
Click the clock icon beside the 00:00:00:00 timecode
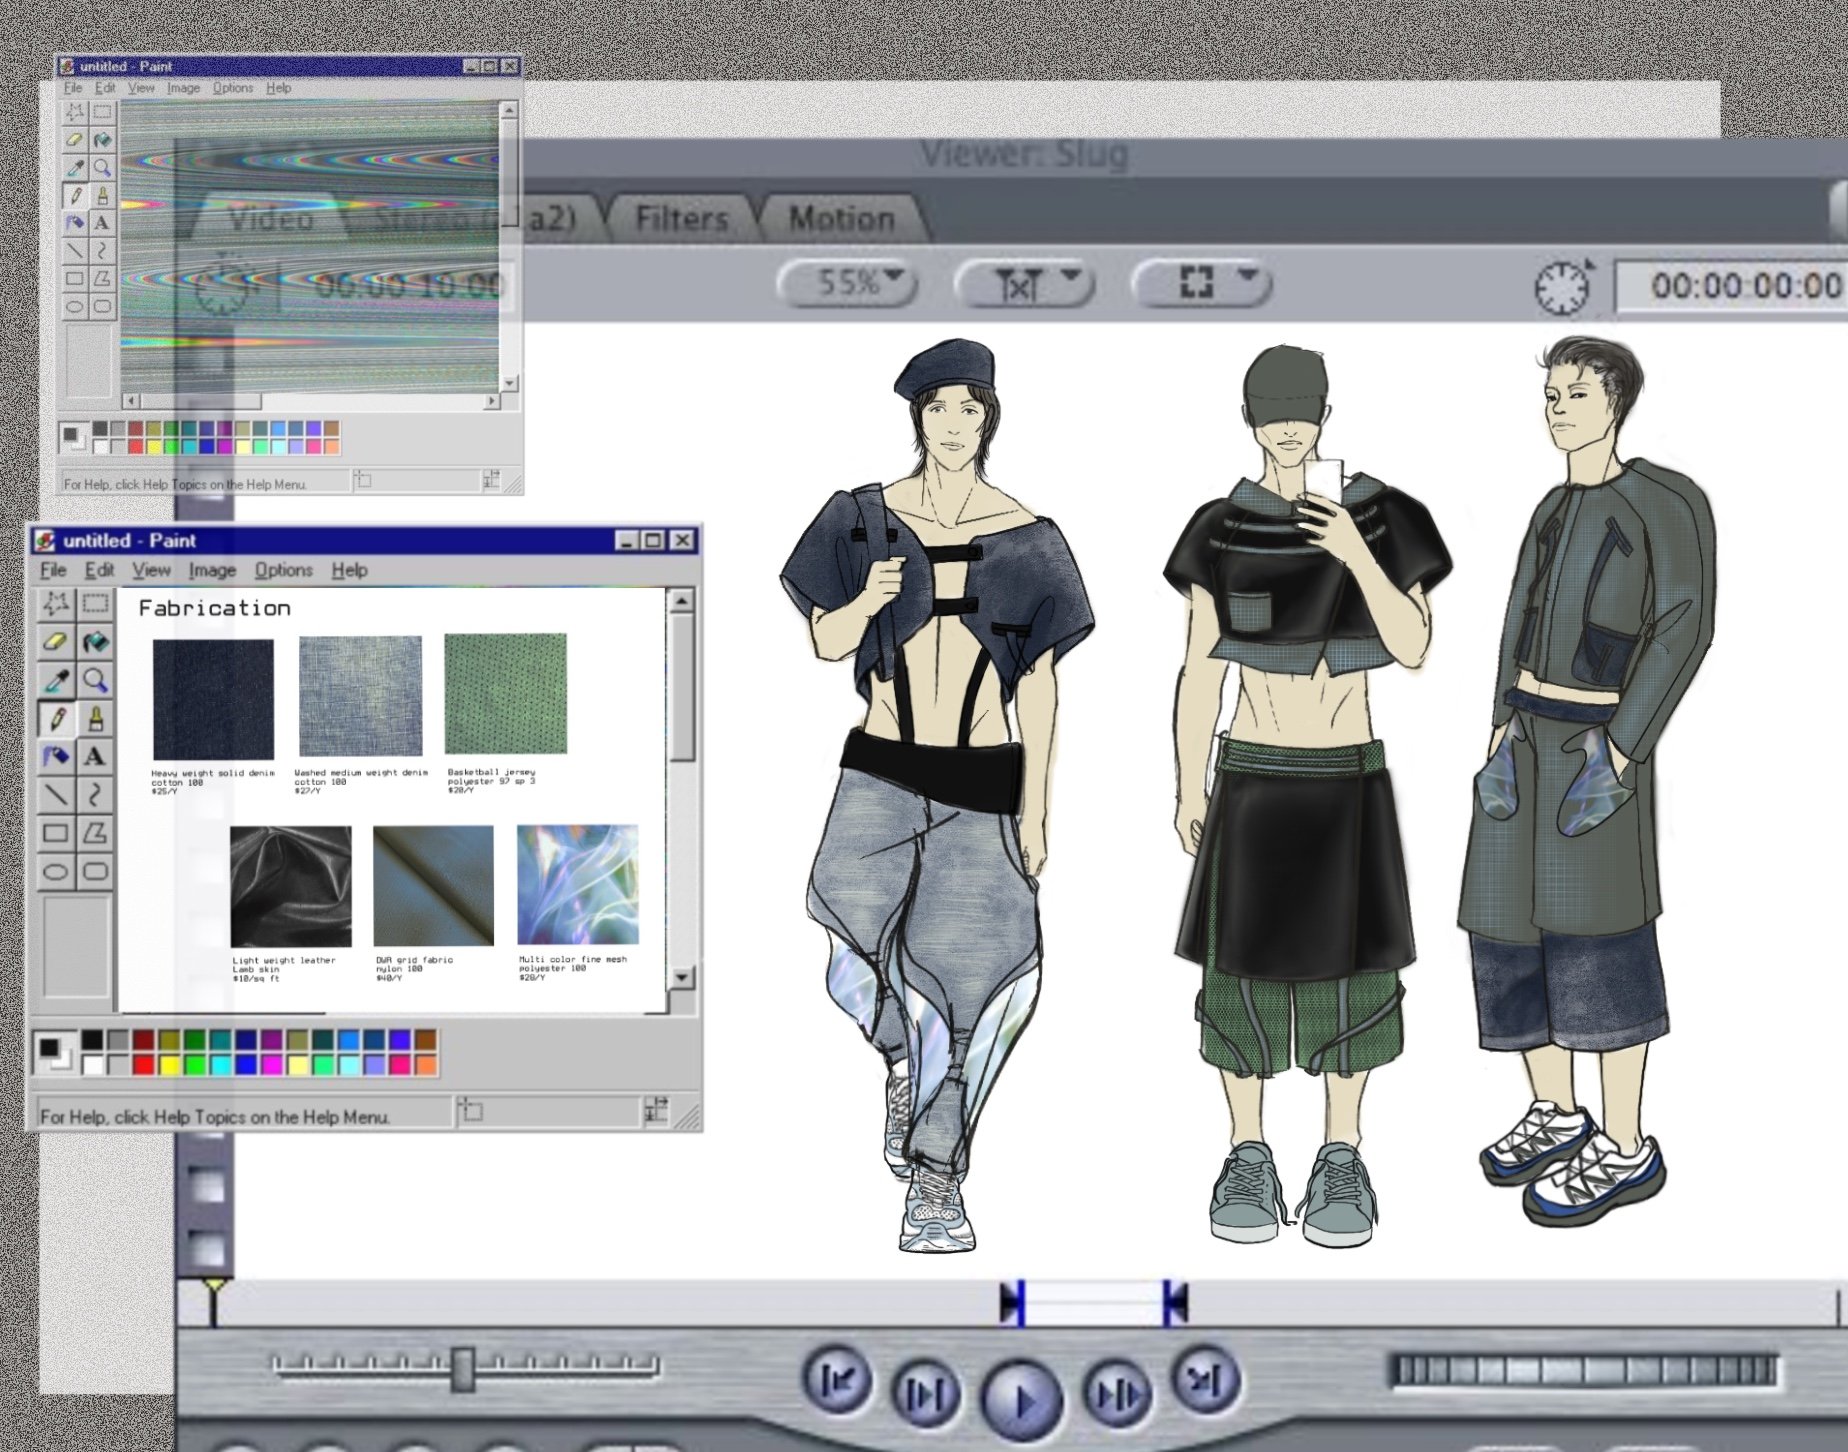click(1563, 288)
